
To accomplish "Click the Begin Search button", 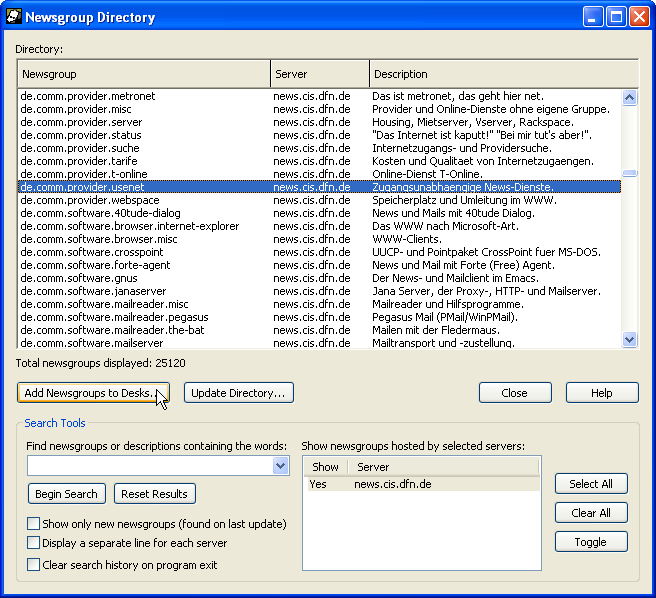I will pyautogui.click(x=67, y=494).
